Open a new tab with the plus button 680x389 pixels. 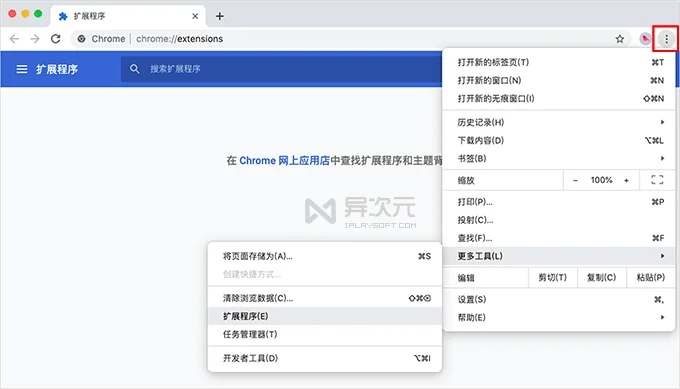220,16
